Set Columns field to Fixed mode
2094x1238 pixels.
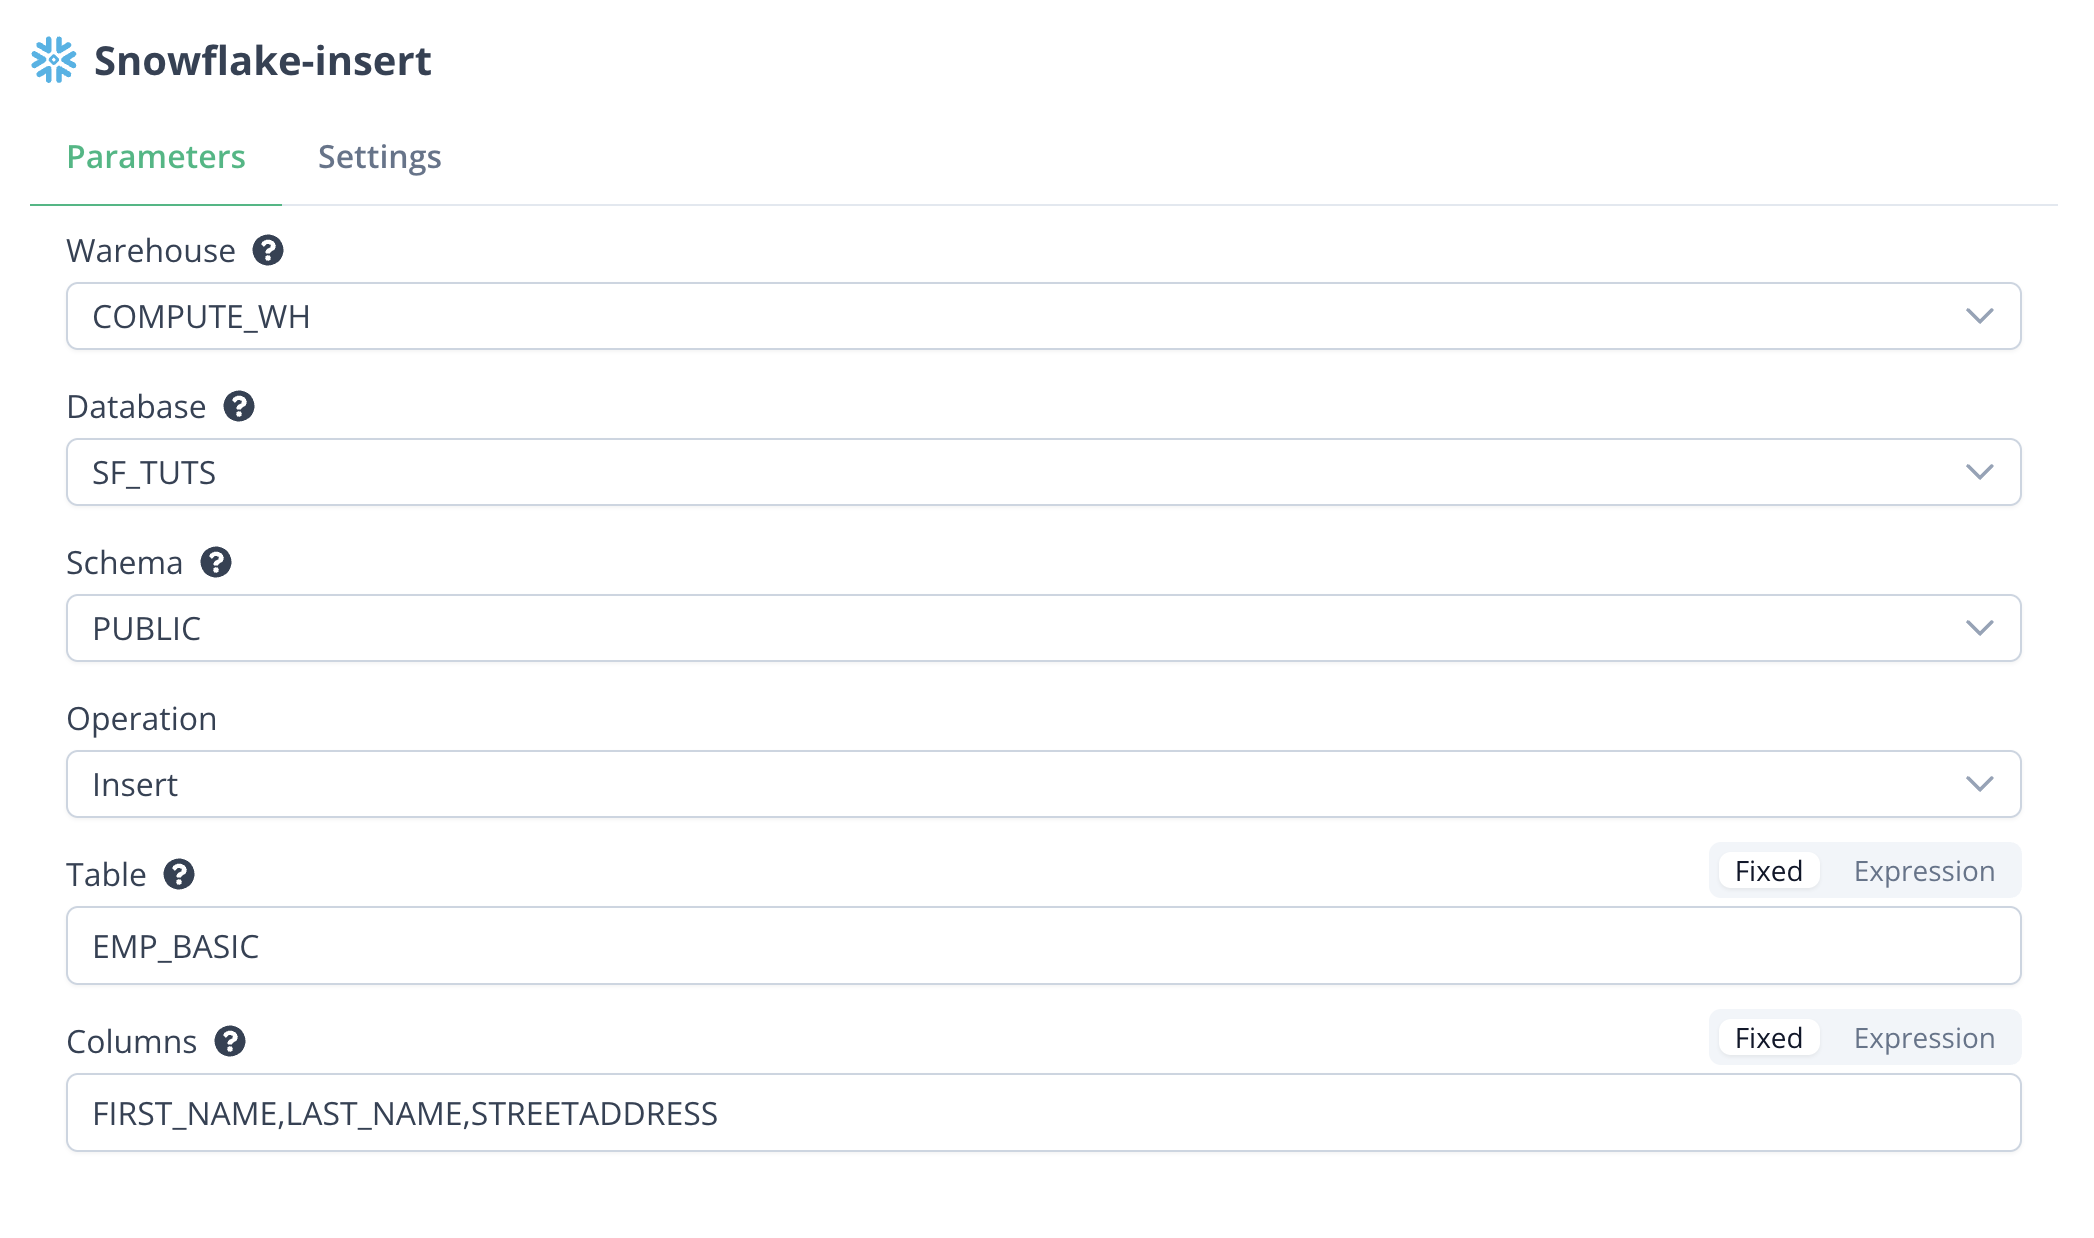(1768, 1038)
